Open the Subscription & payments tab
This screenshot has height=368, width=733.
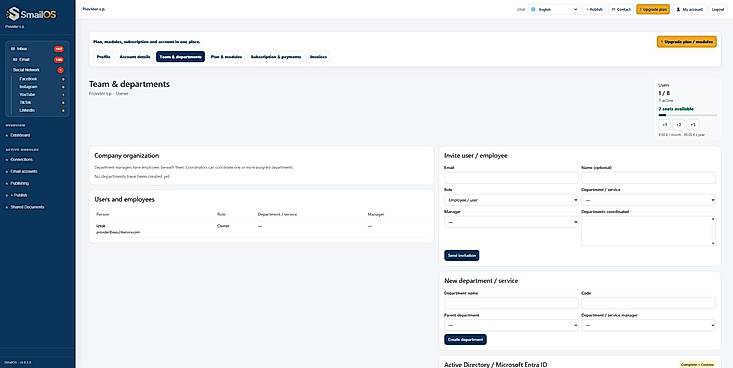pos(276,57)
